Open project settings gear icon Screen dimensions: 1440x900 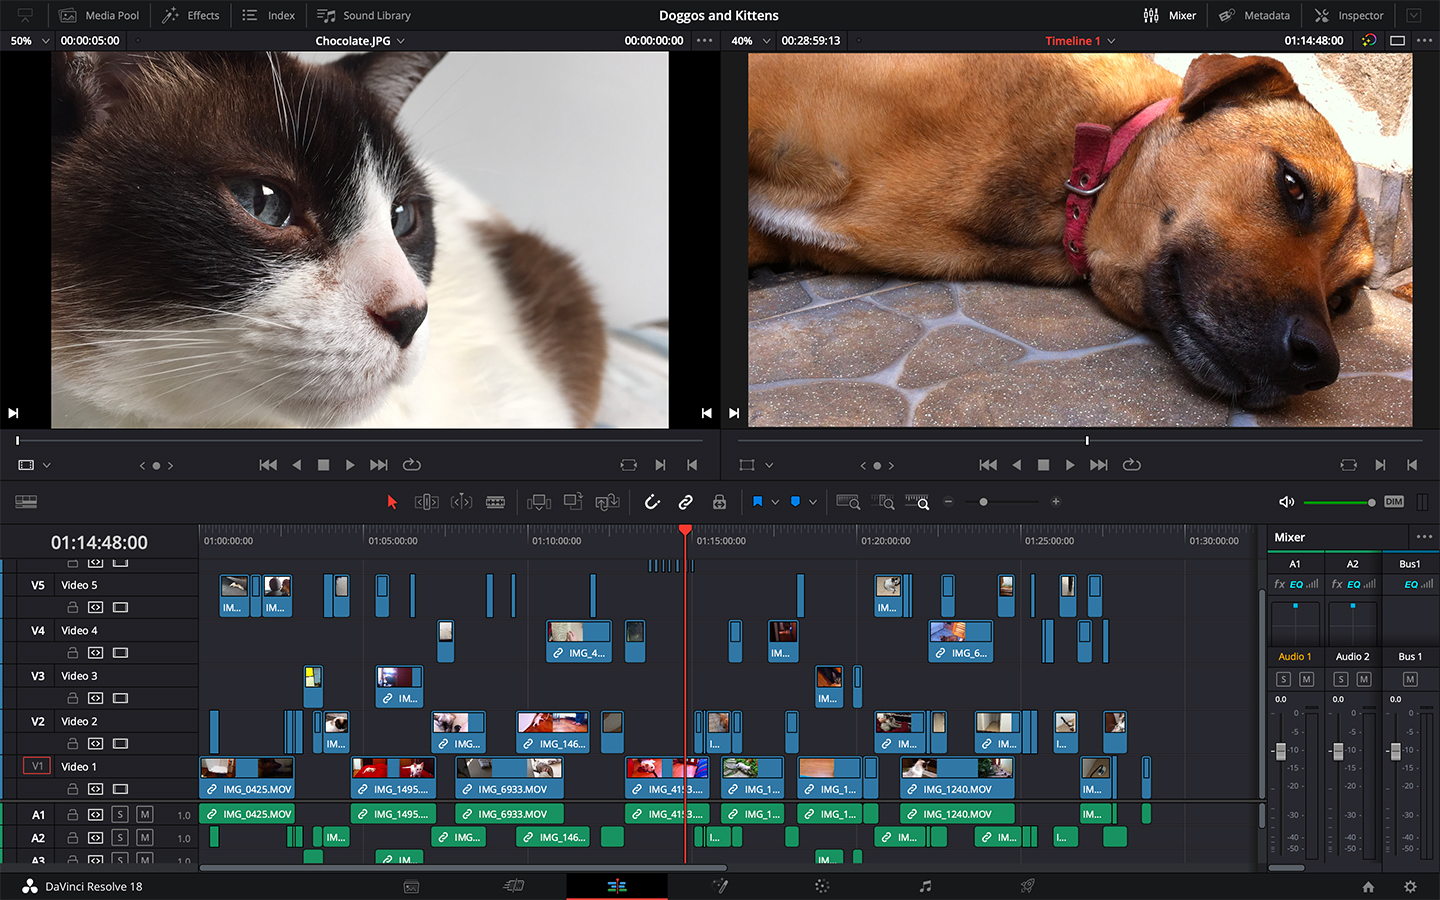coord(1410,886)
